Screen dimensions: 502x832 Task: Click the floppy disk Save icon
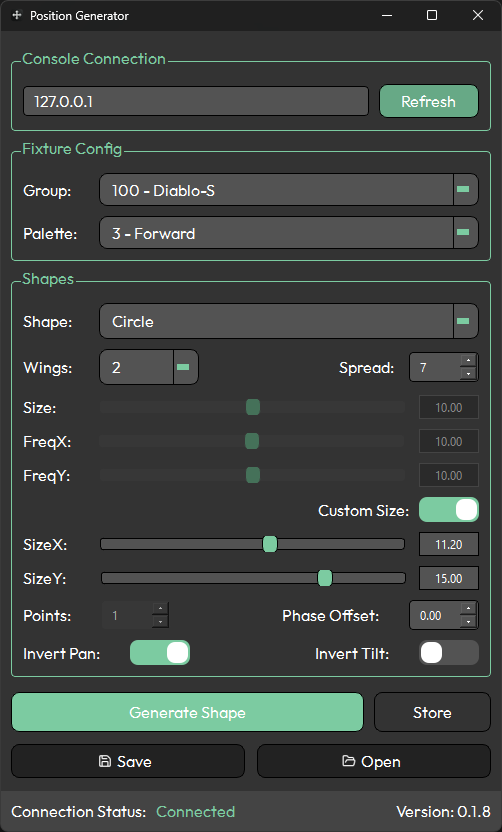click(105, 761)
